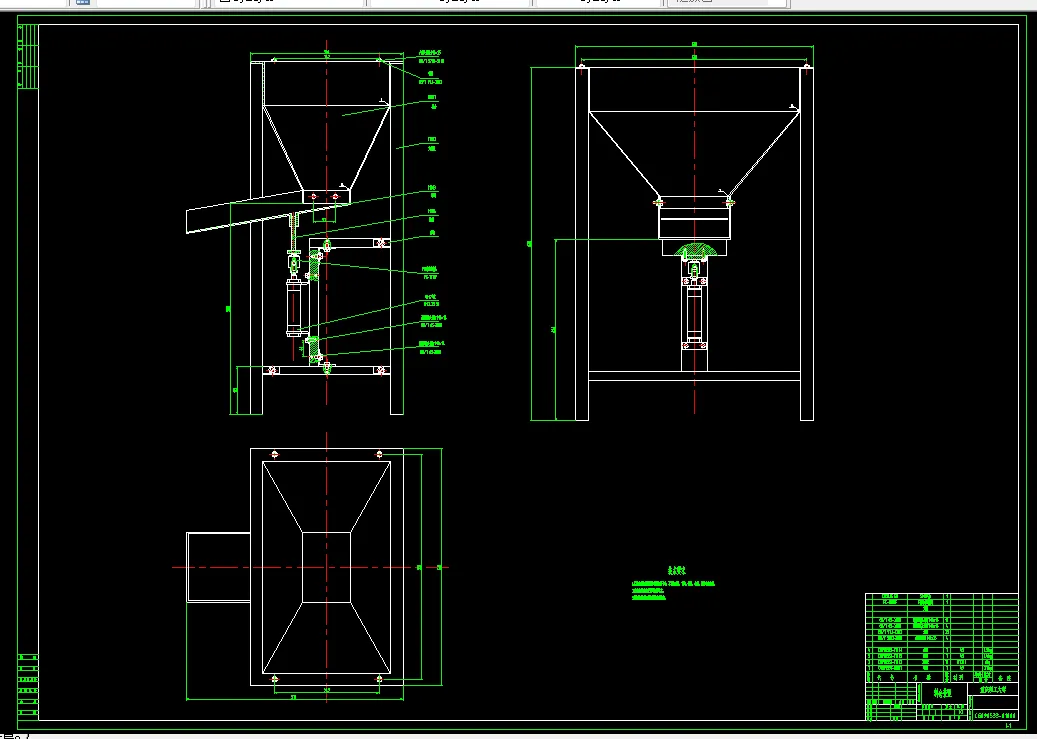Select the top-left binding margin strip

[x=28, y=56]
